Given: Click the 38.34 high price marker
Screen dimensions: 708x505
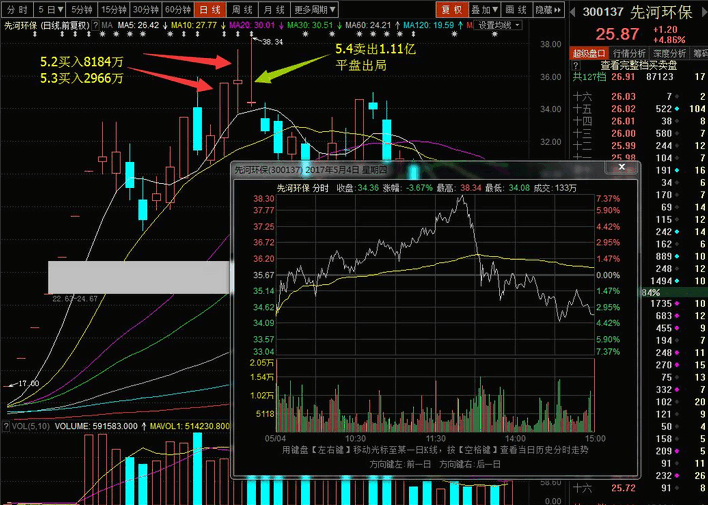Looking at the screenshot, I should [x=273, y=42].
